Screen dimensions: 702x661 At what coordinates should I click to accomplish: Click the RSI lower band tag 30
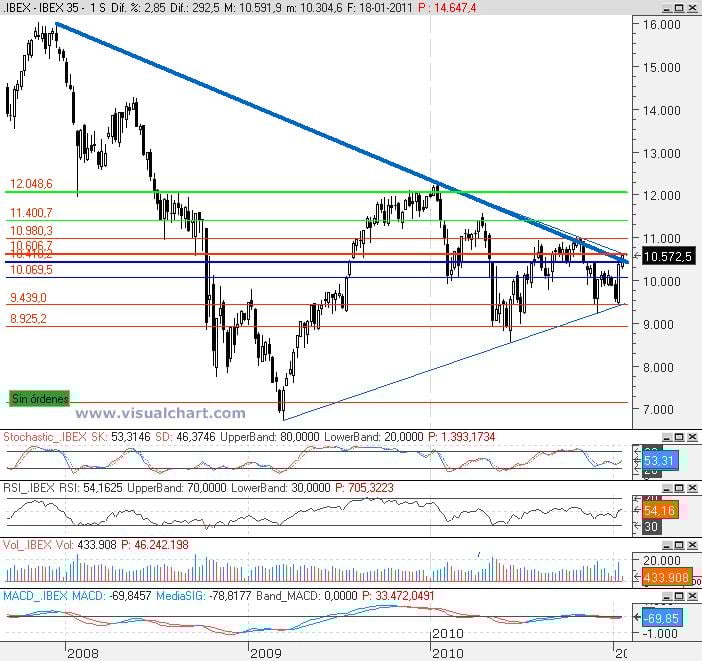[651, 526]
